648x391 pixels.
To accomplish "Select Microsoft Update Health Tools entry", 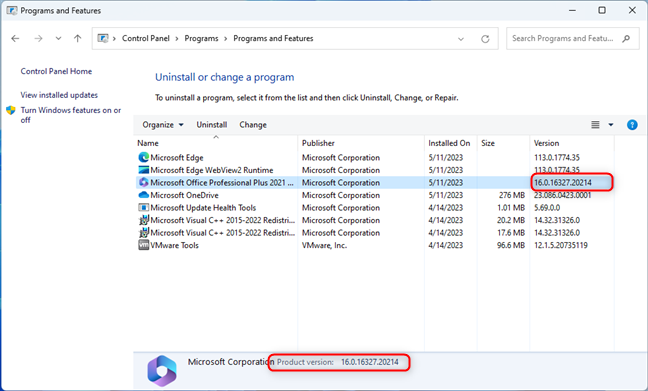I will coord(203,207).
